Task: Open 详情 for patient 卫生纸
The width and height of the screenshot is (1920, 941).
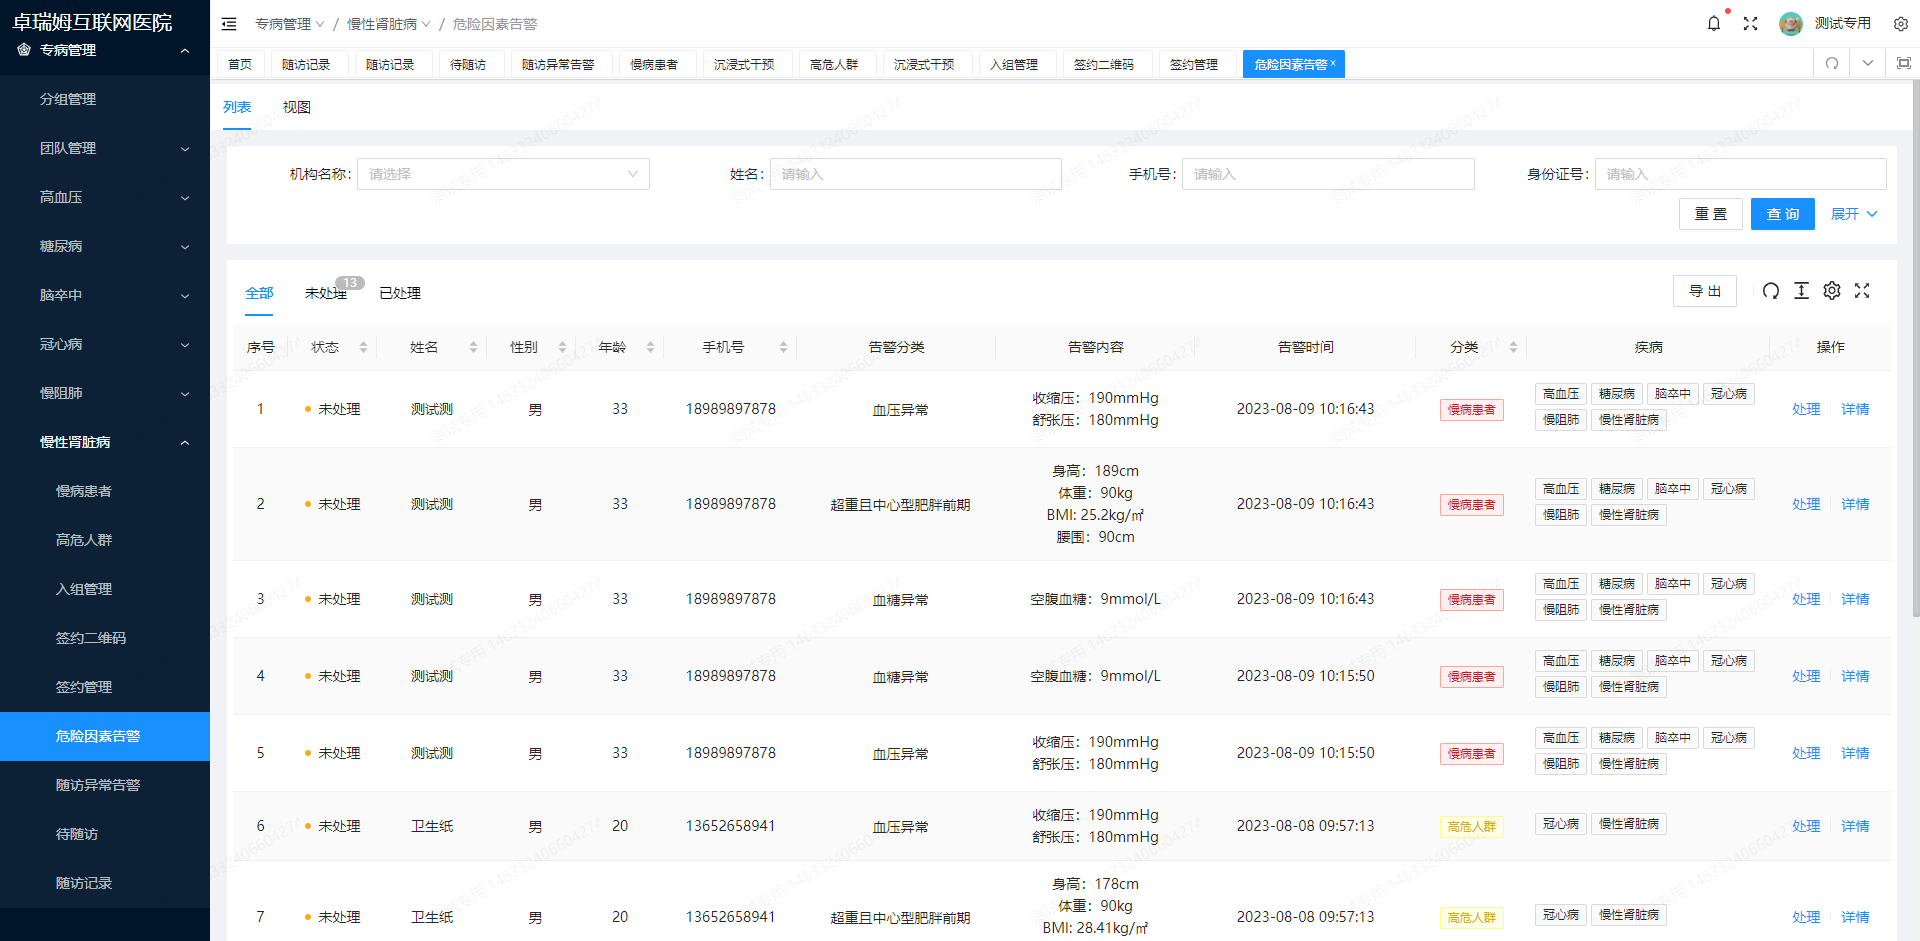Action: [1854, 826]
